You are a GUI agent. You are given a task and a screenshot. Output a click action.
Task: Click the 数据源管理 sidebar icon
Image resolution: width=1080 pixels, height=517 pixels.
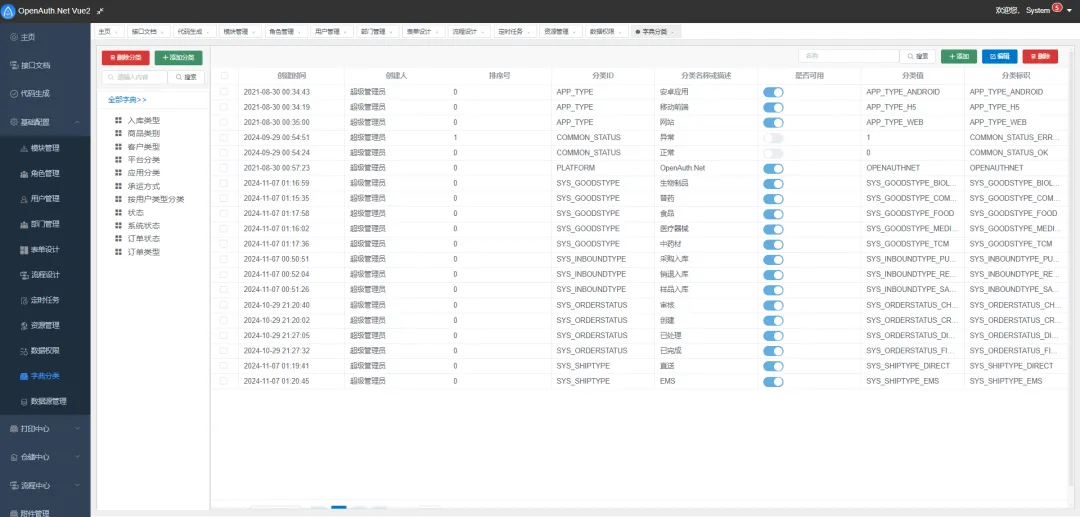click(x=24, y=401)
